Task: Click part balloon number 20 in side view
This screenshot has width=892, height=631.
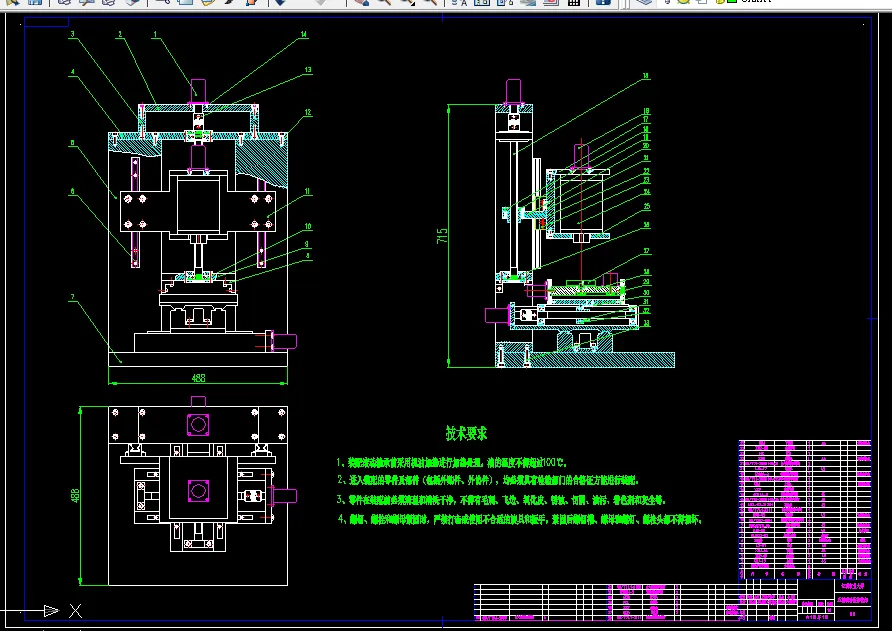Action: click(x=646, y=146)
